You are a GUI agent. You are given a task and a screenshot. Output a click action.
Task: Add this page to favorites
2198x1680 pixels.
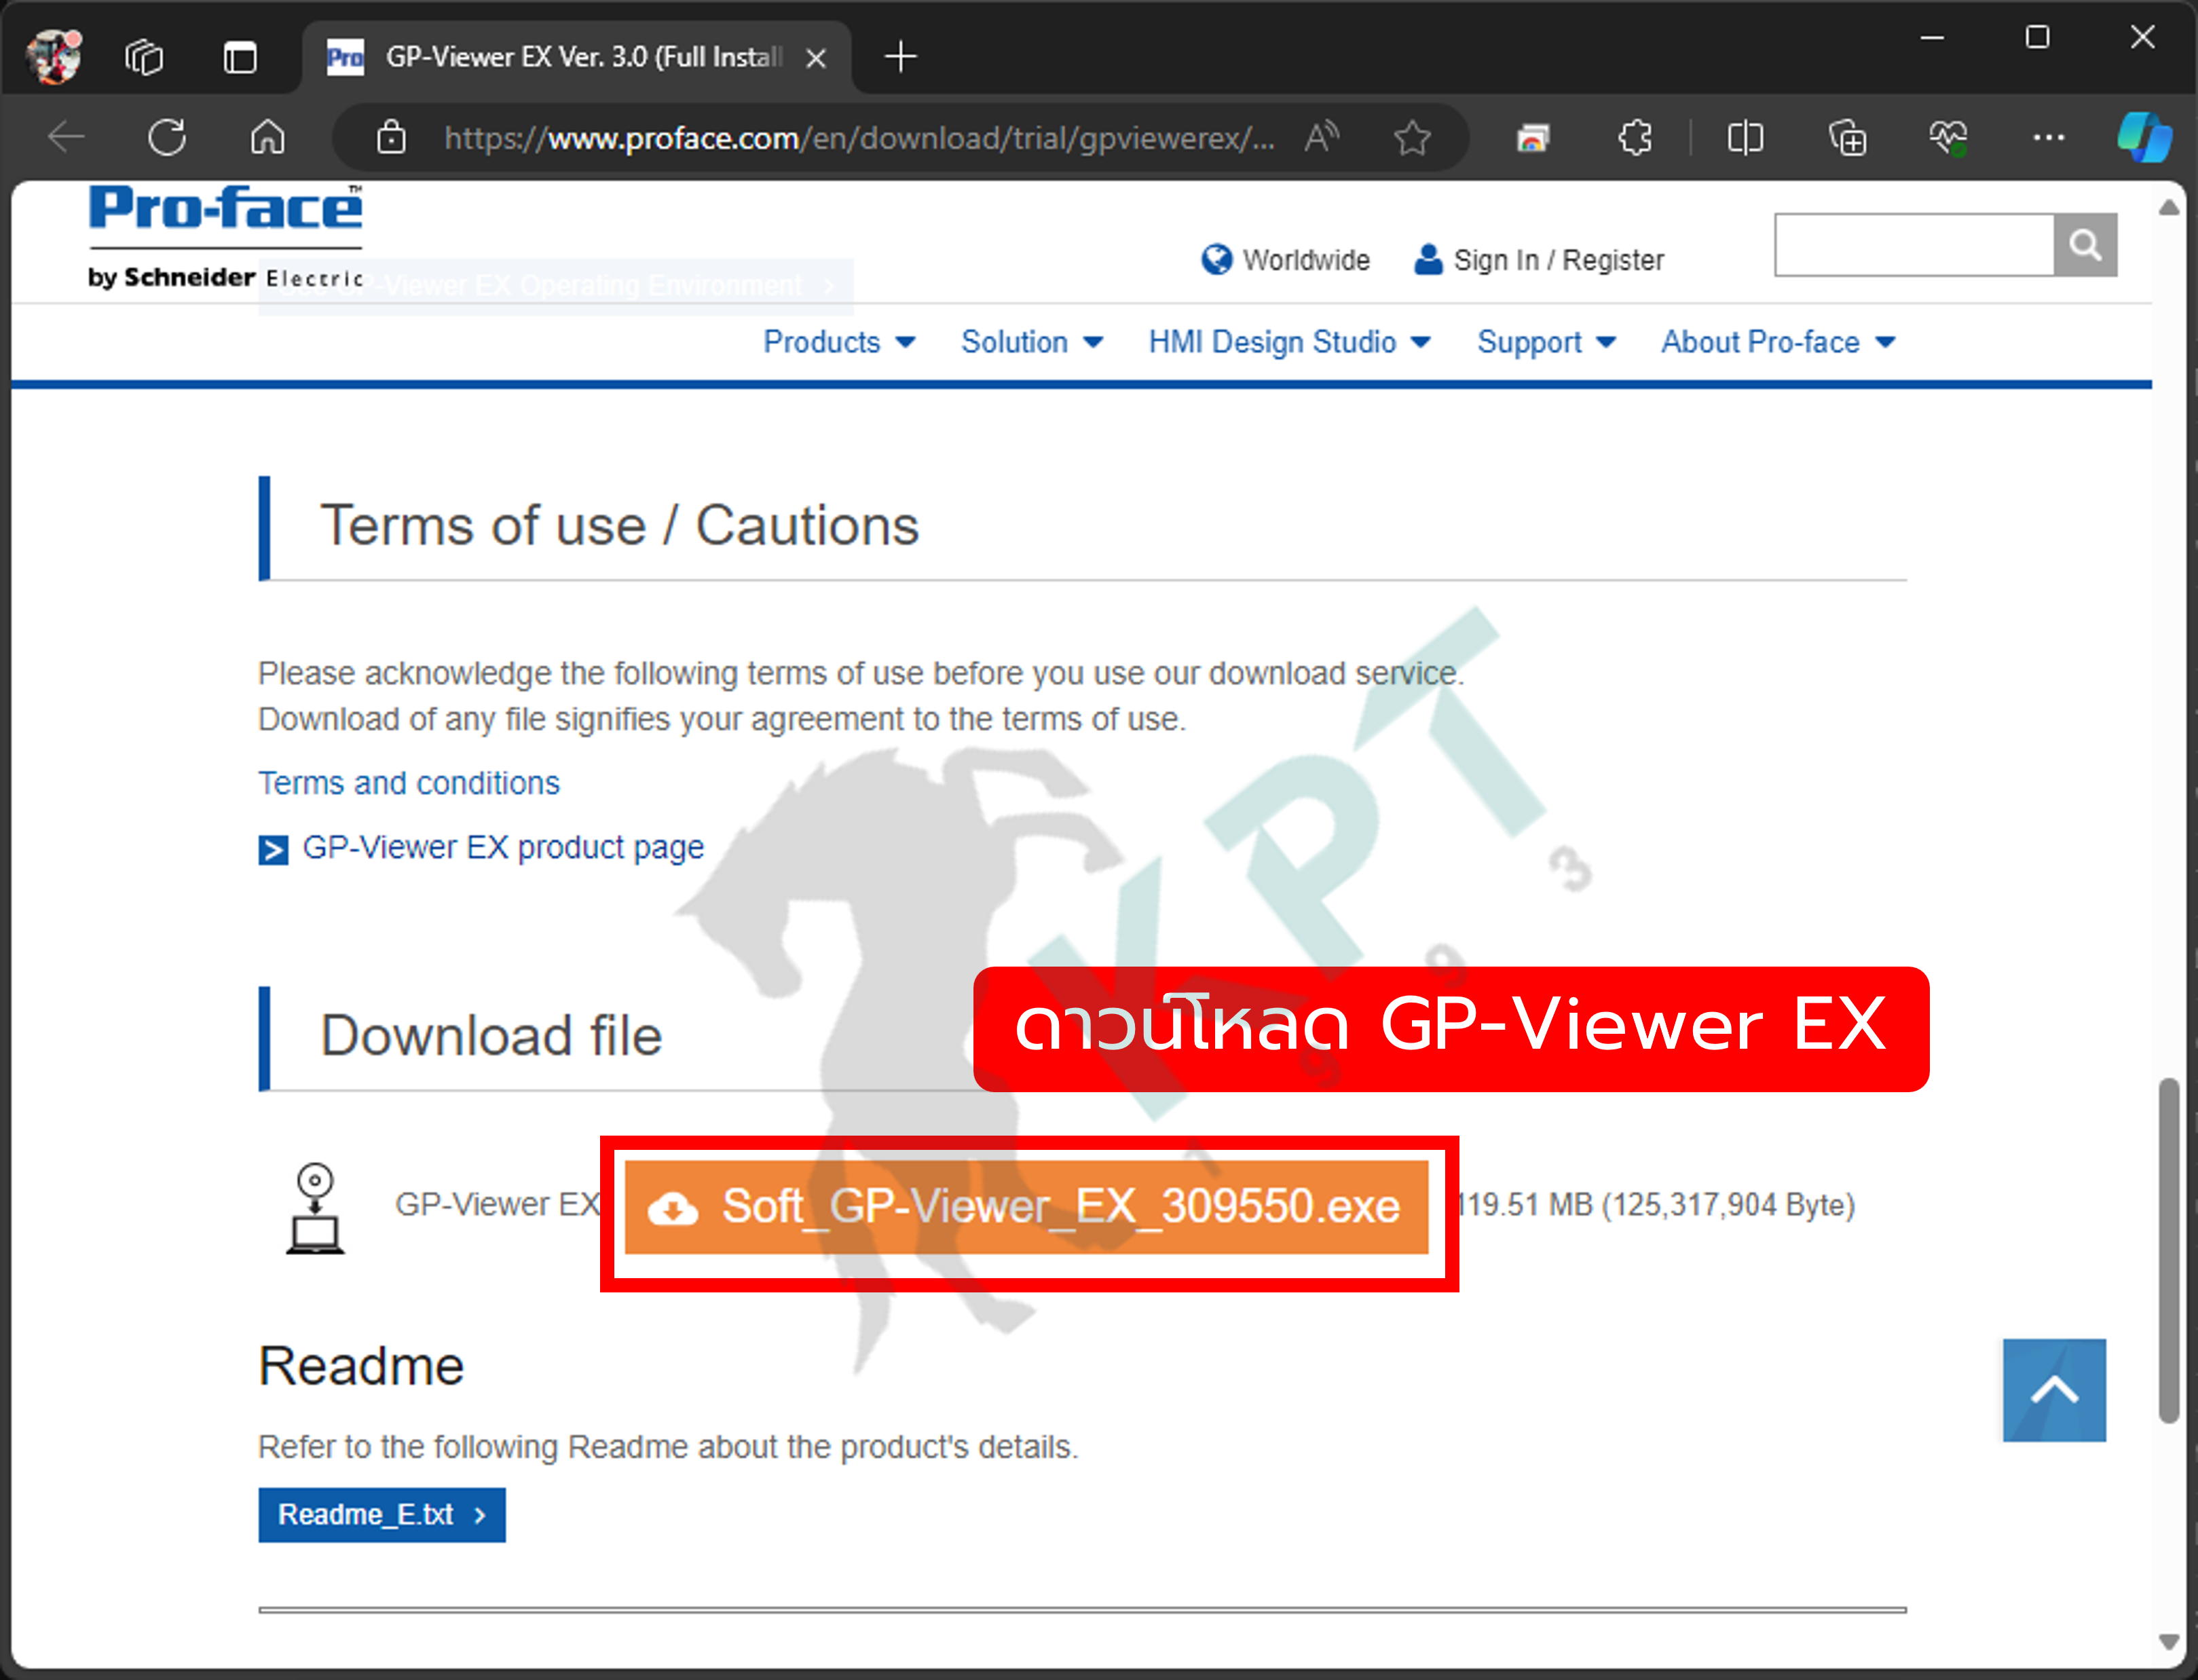pos(1412,137)
